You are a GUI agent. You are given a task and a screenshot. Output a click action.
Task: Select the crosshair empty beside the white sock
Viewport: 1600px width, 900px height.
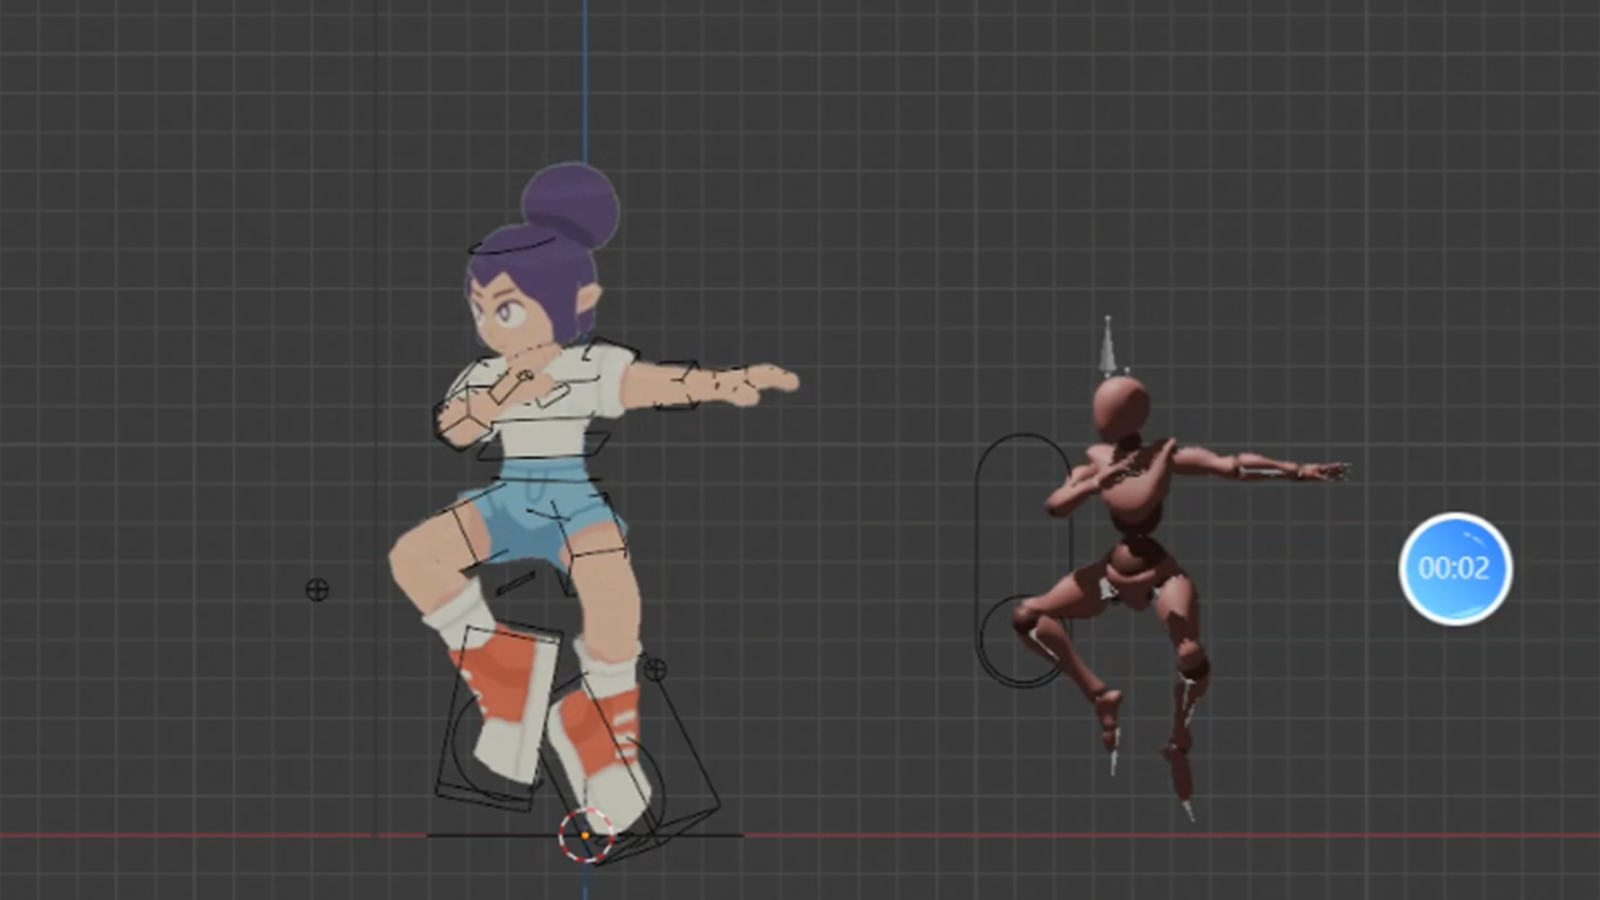point(655,669)
